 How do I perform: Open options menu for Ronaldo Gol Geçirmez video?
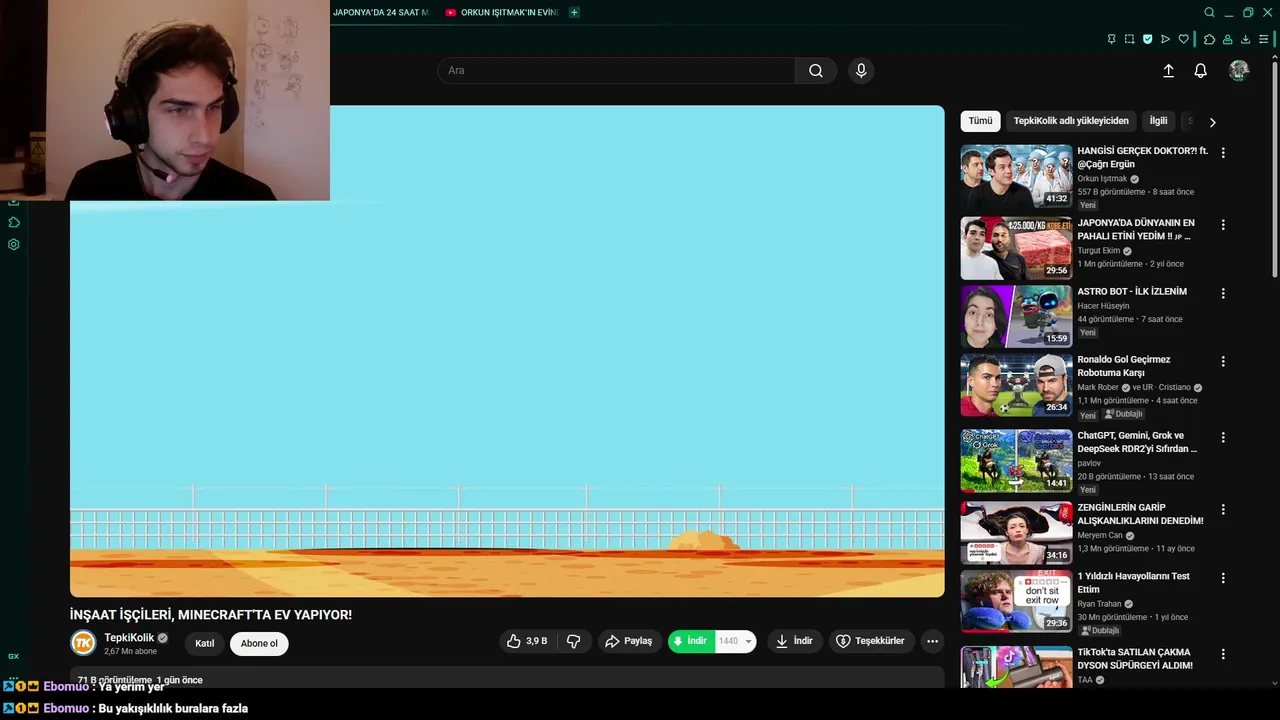click(x=1222, y=362)
